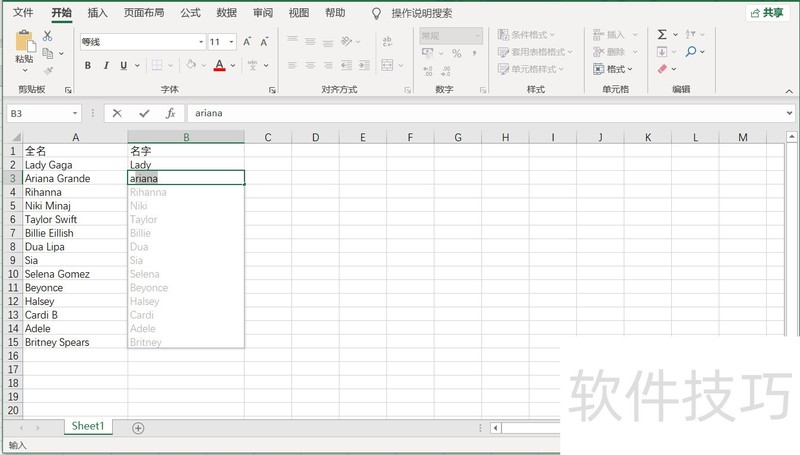Image resolution: width=800 pixels, height=455 pixels.
Task: Open the font color dropdown arrow
Action: (x=233, y=66)
